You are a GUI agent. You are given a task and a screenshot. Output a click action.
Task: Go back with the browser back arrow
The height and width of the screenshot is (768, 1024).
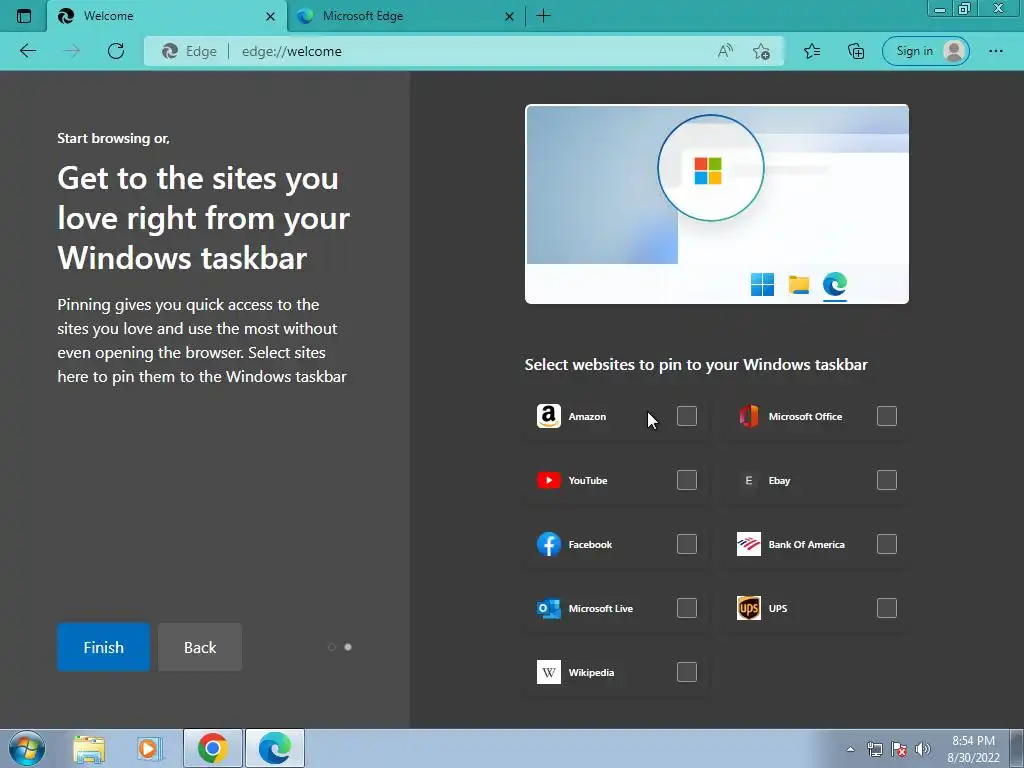tap(28, 51)
